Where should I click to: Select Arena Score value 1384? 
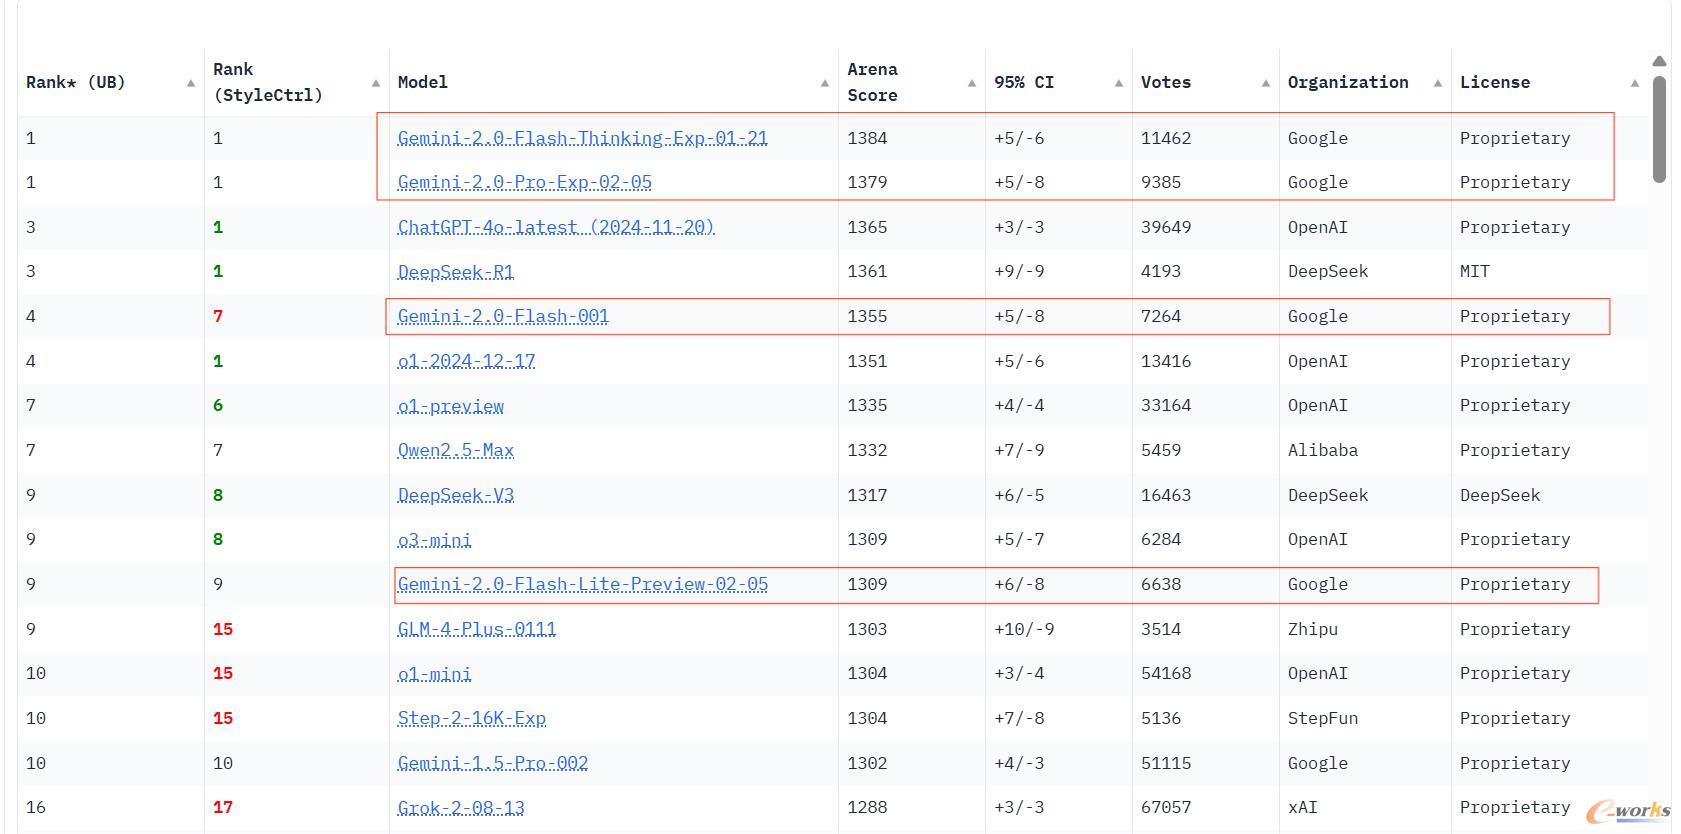coord(867,138)
